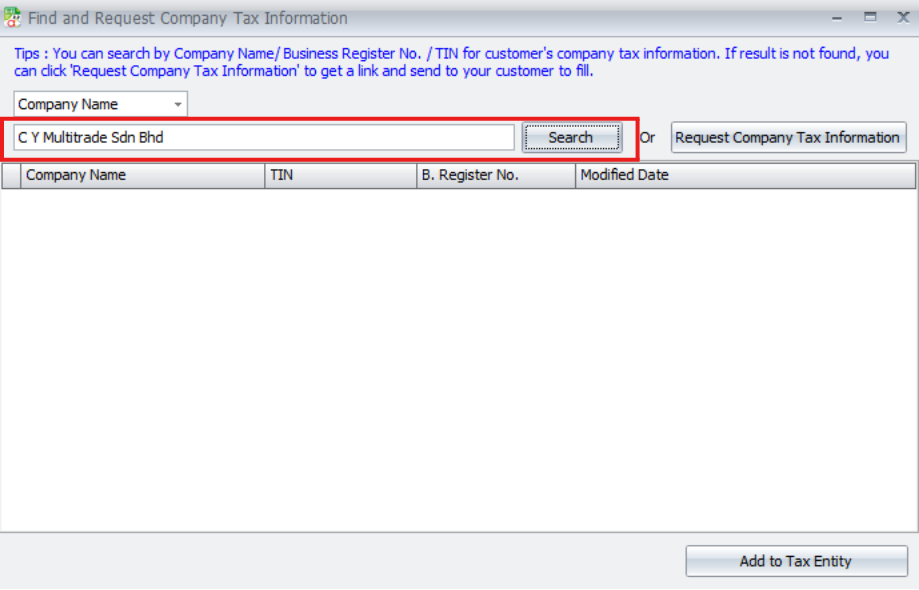Click the app icon in title bar
The image size is (919, 590).
pos(13,17)
